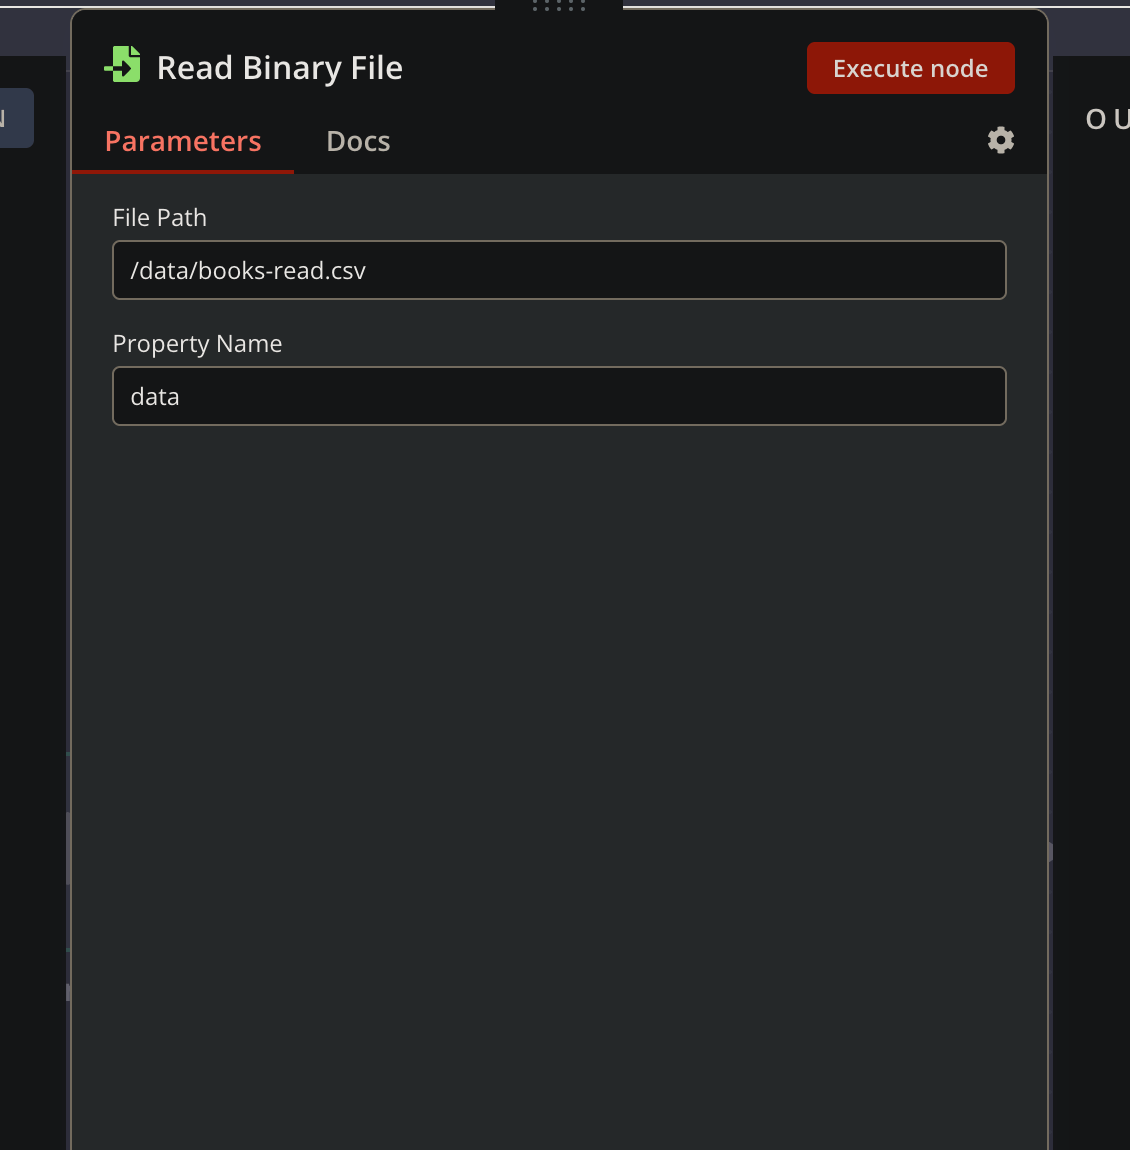Click the OUTPUT panel heading
This screenshot has height=1150, width=1130.
pyautogui.click(x=1106, y=119)
